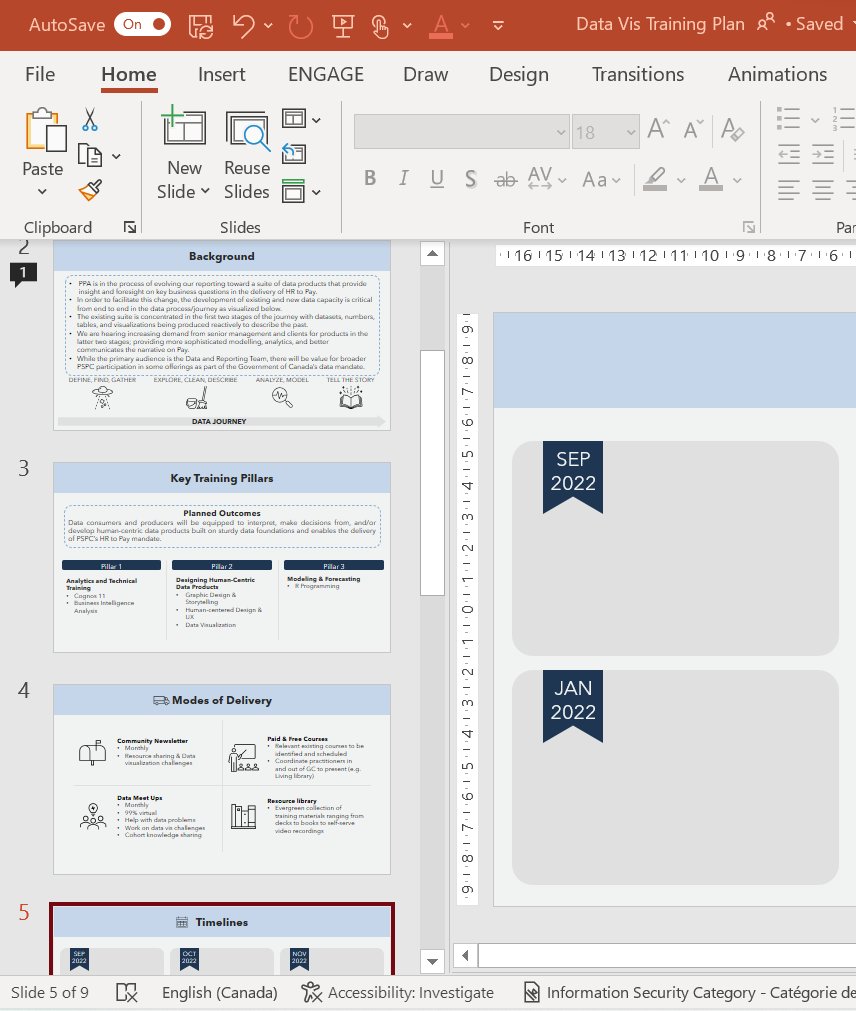Click the Copy icon
Screen dimensions: 856x1011
pyautogui.click(x=90, y=155)
